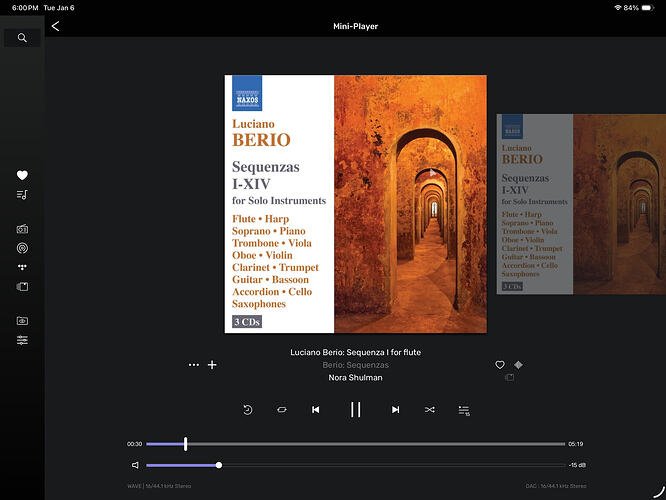Click the playback progress slider handle

[186, 444]
